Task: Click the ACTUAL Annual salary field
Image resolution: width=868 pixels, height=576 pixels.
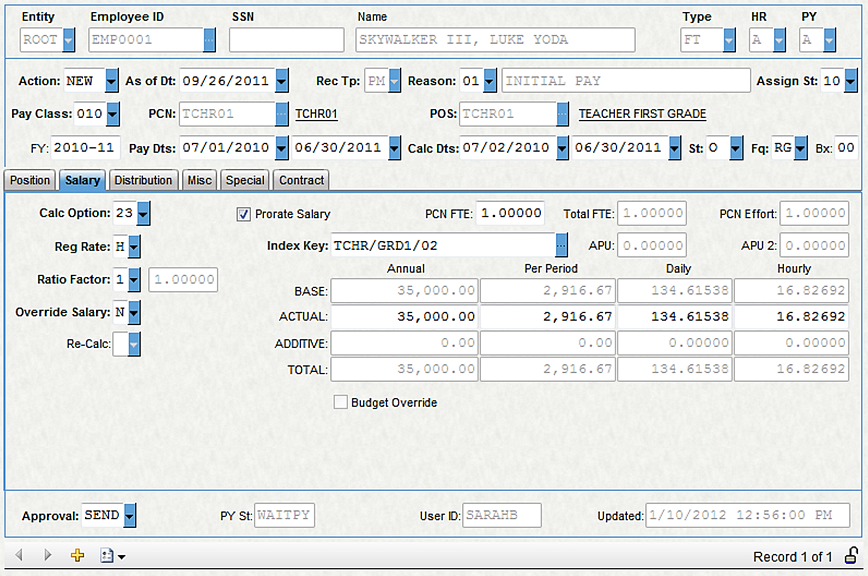Action: coord(404,316)
